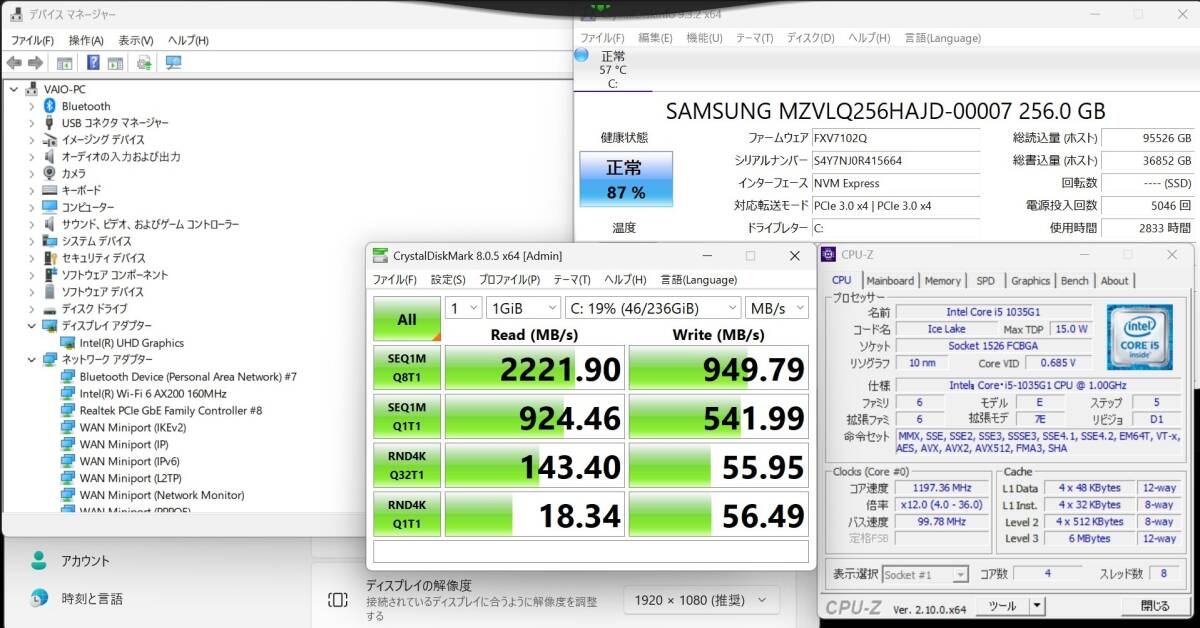Switch to the Bench tab in CPU-Z

tap(1075, 281)
